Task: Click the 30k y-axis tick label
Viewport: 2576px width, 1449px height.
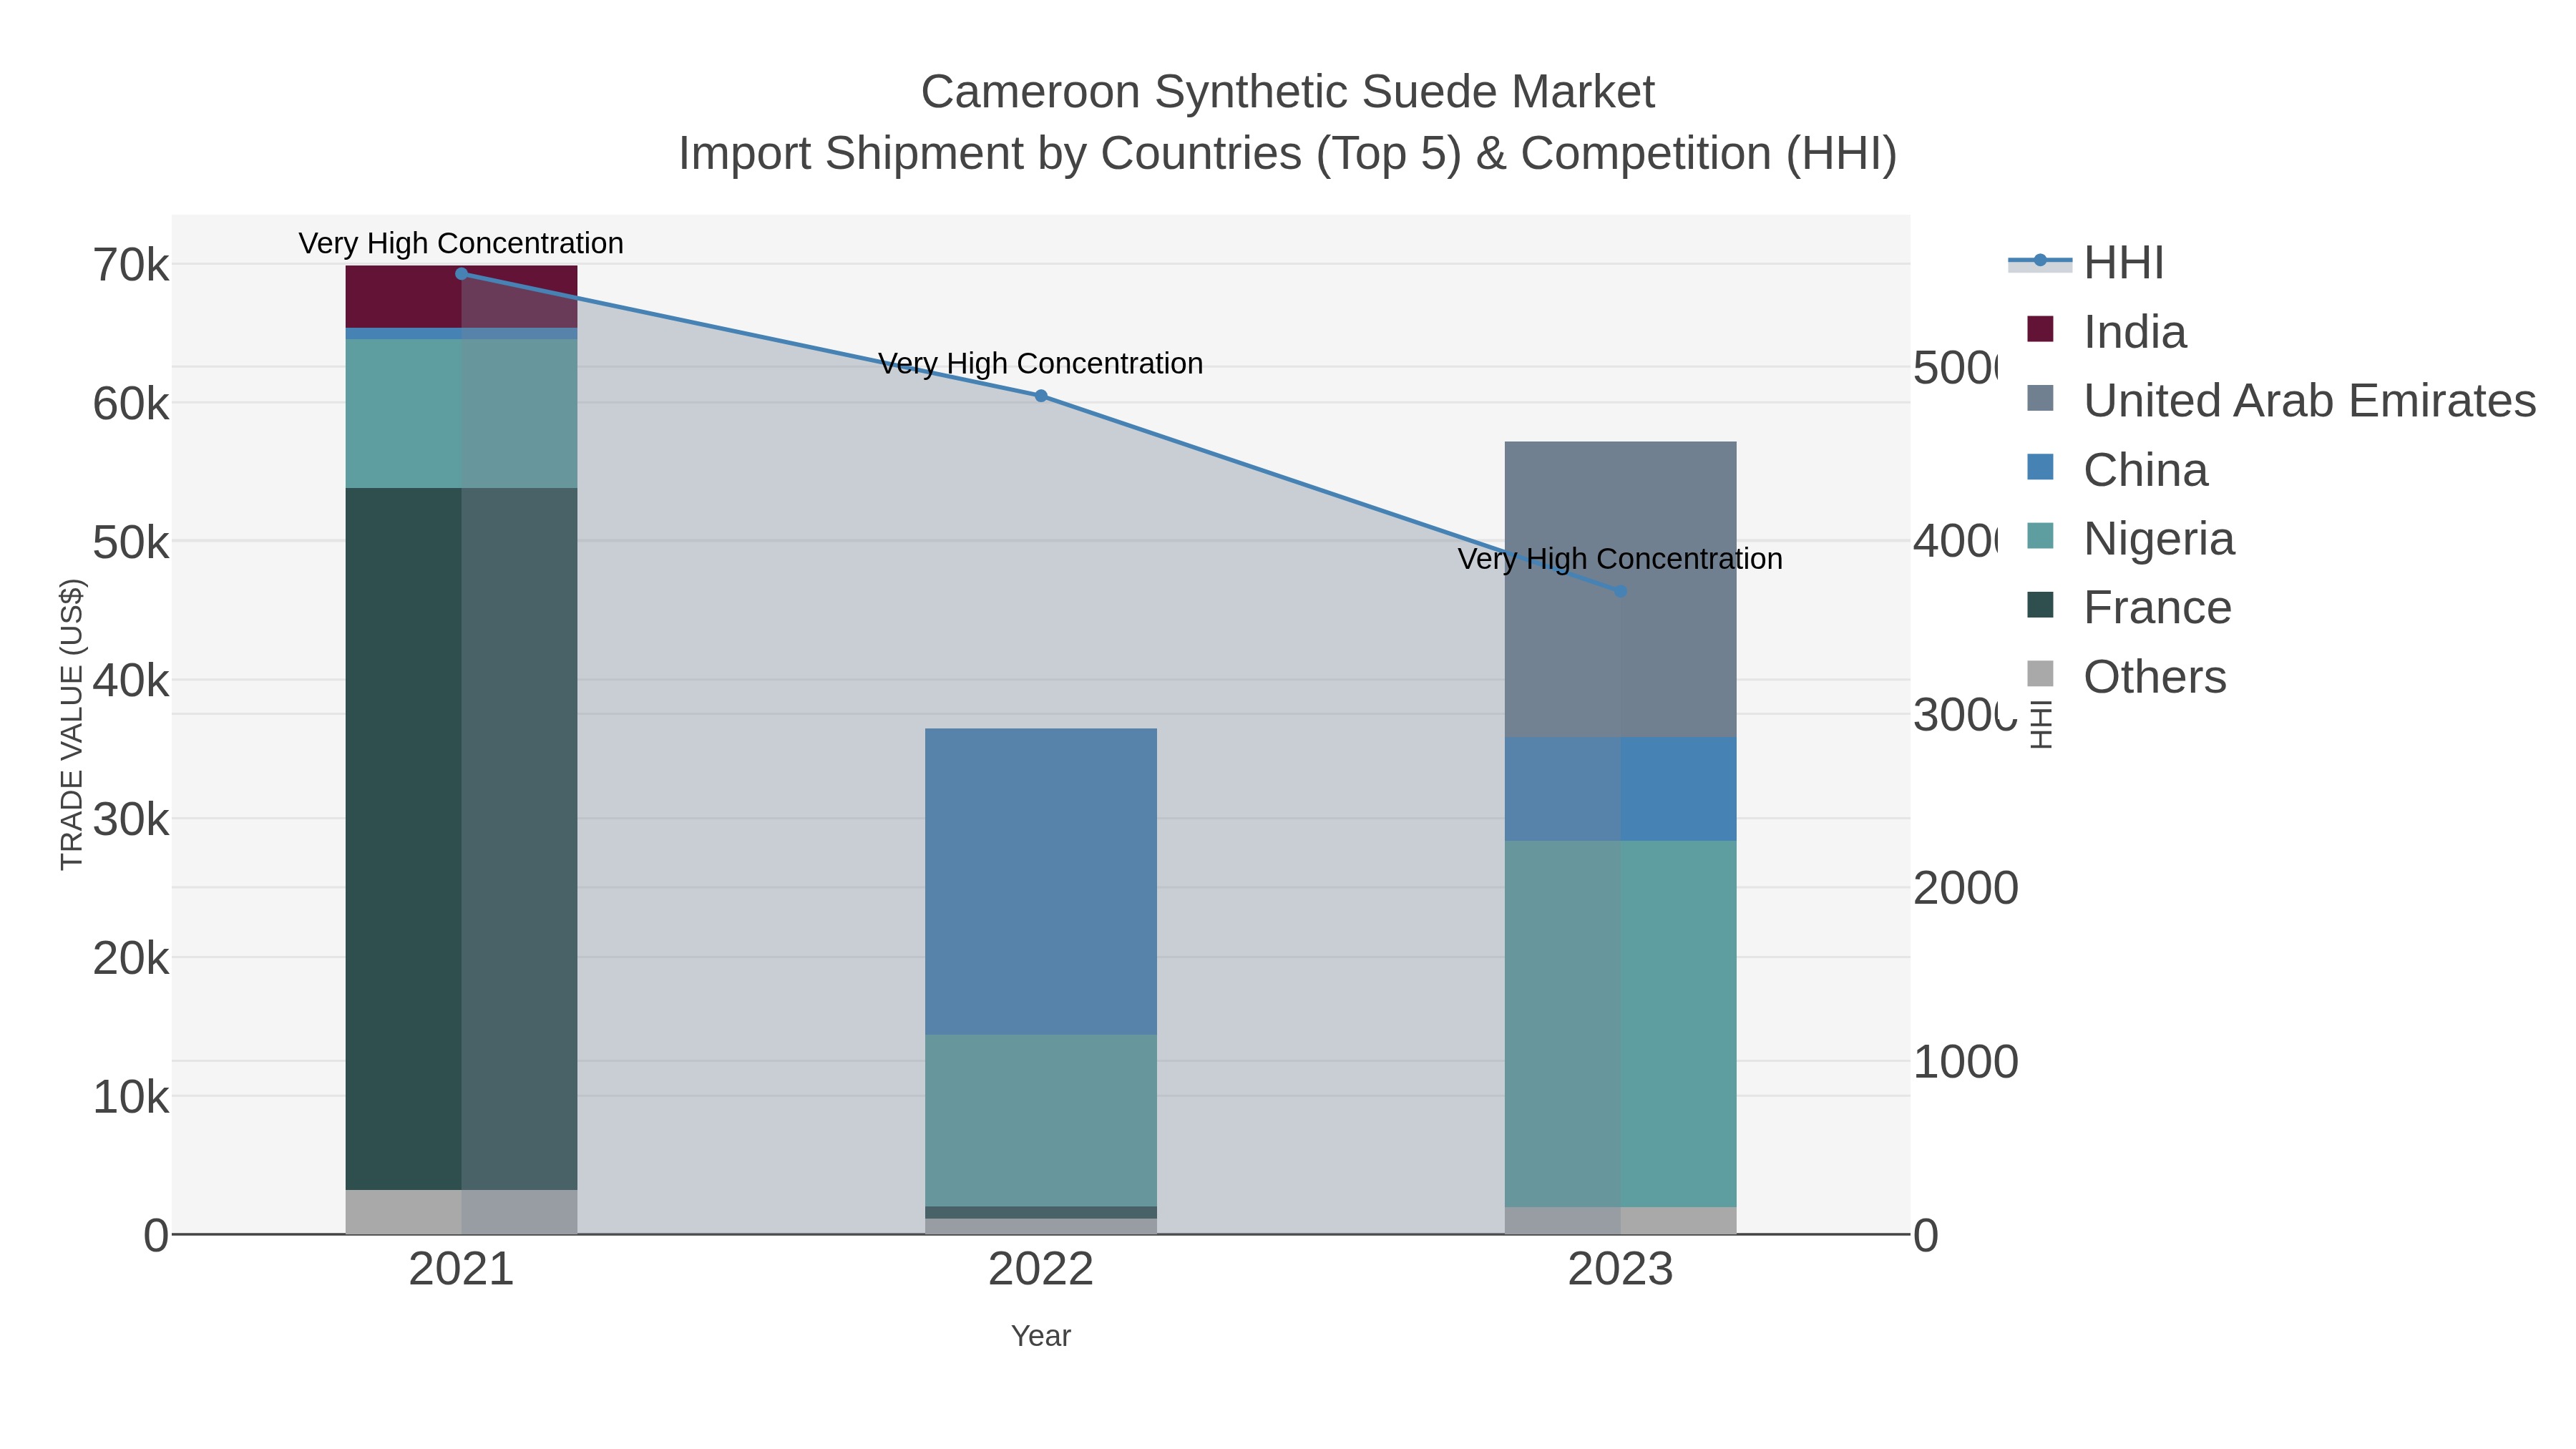Action: 131,820
